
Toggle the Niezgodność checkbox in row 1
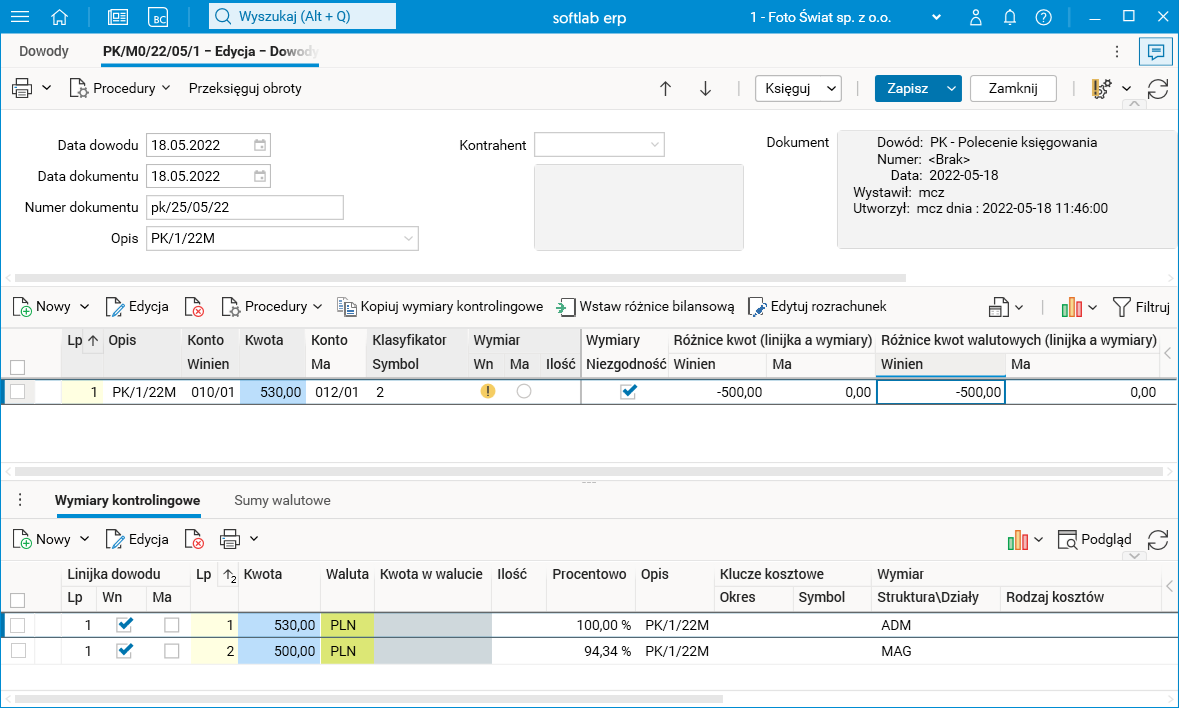point(628,392)
